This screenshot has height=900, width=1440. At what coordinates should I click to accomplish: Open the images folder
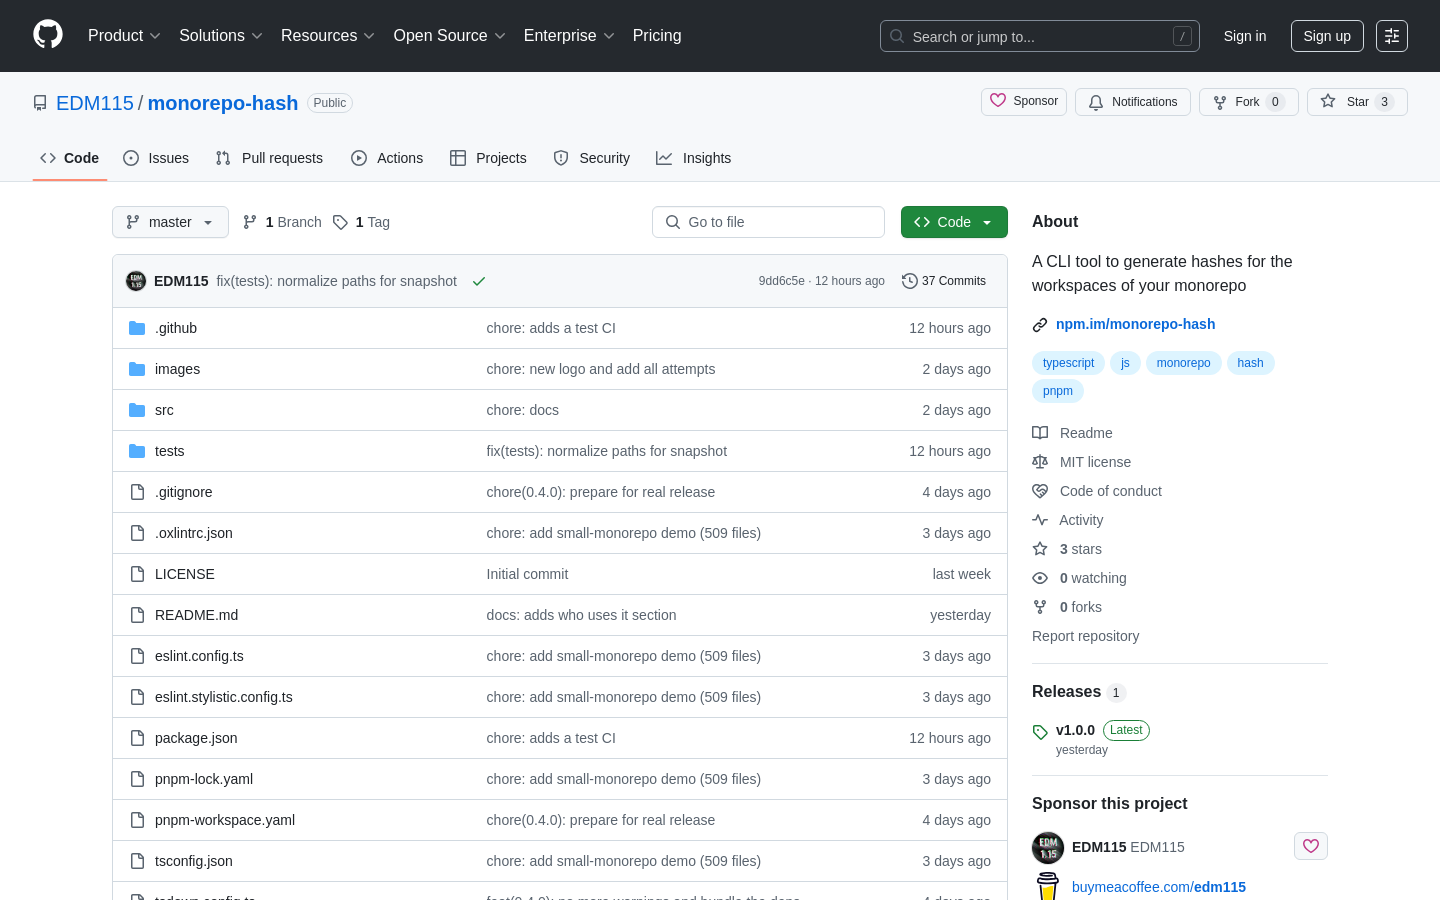coord(177,369)
